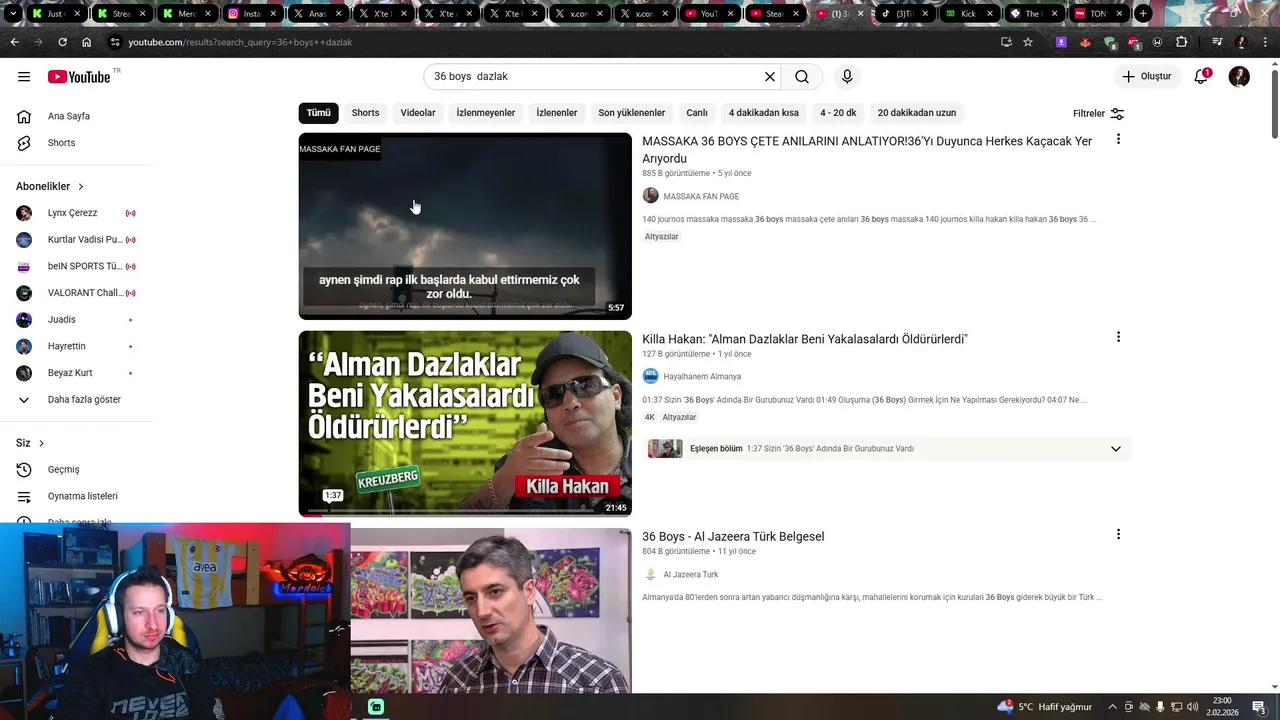
Task: Open a new browser tab
Action: point(1143,14)
